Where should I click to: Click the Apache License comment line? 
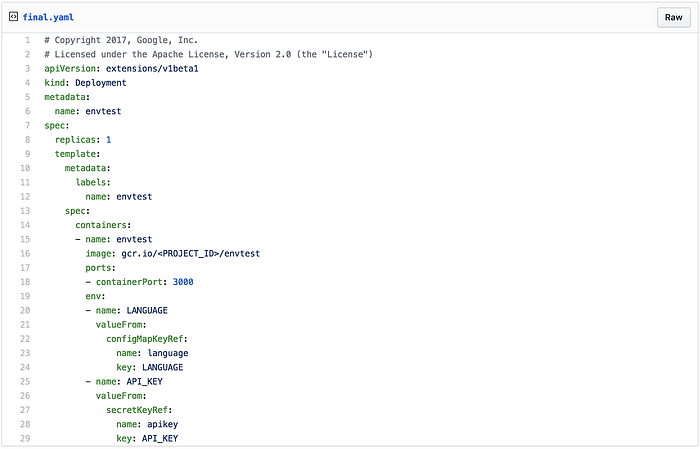pos(208,54)
